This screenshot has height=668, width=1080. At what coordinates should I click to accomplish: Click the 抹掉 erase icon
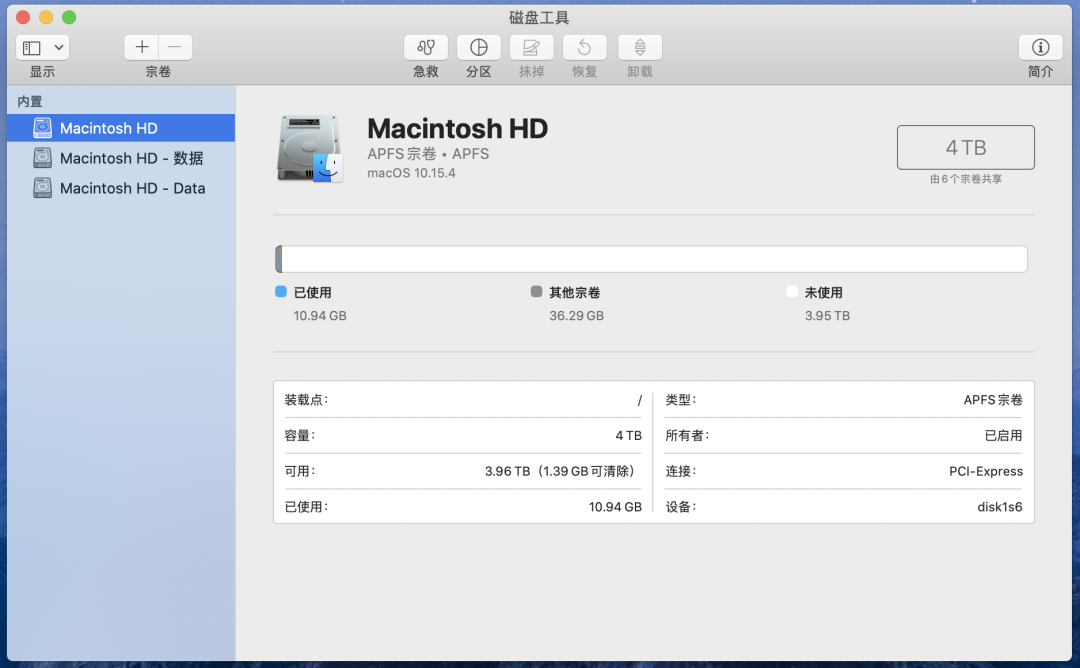pos(531,47)
